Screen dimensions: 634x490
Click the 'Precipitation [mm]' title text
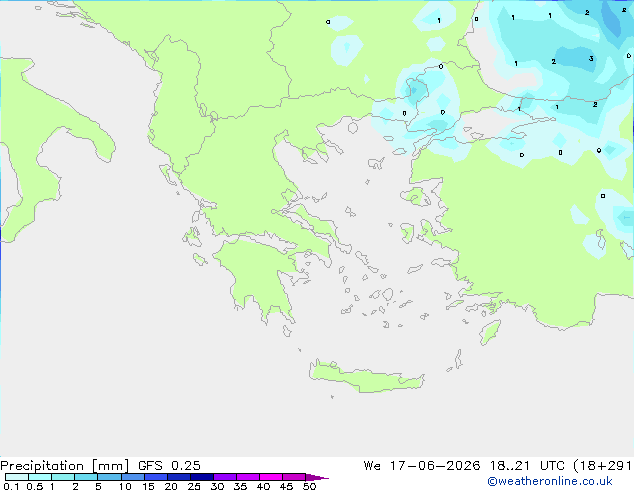[65, 466]
